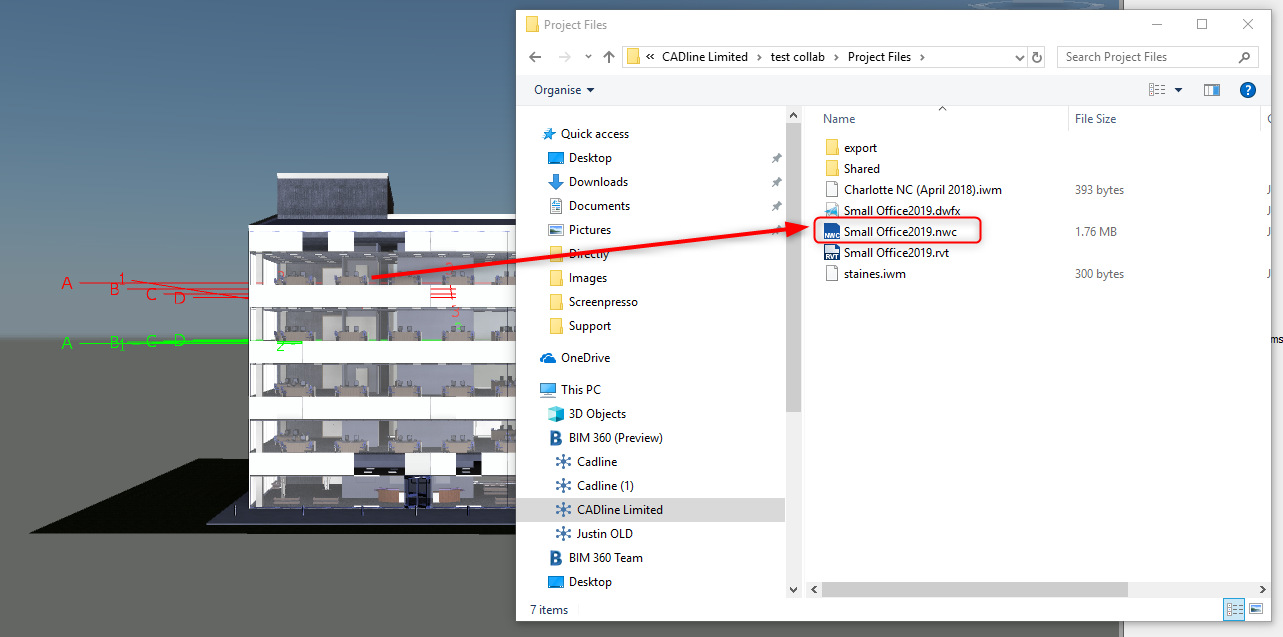The height and width of the screenshot is (637, 1283).
Task: Open OneDrive in navigation pane
Action: 585,358
